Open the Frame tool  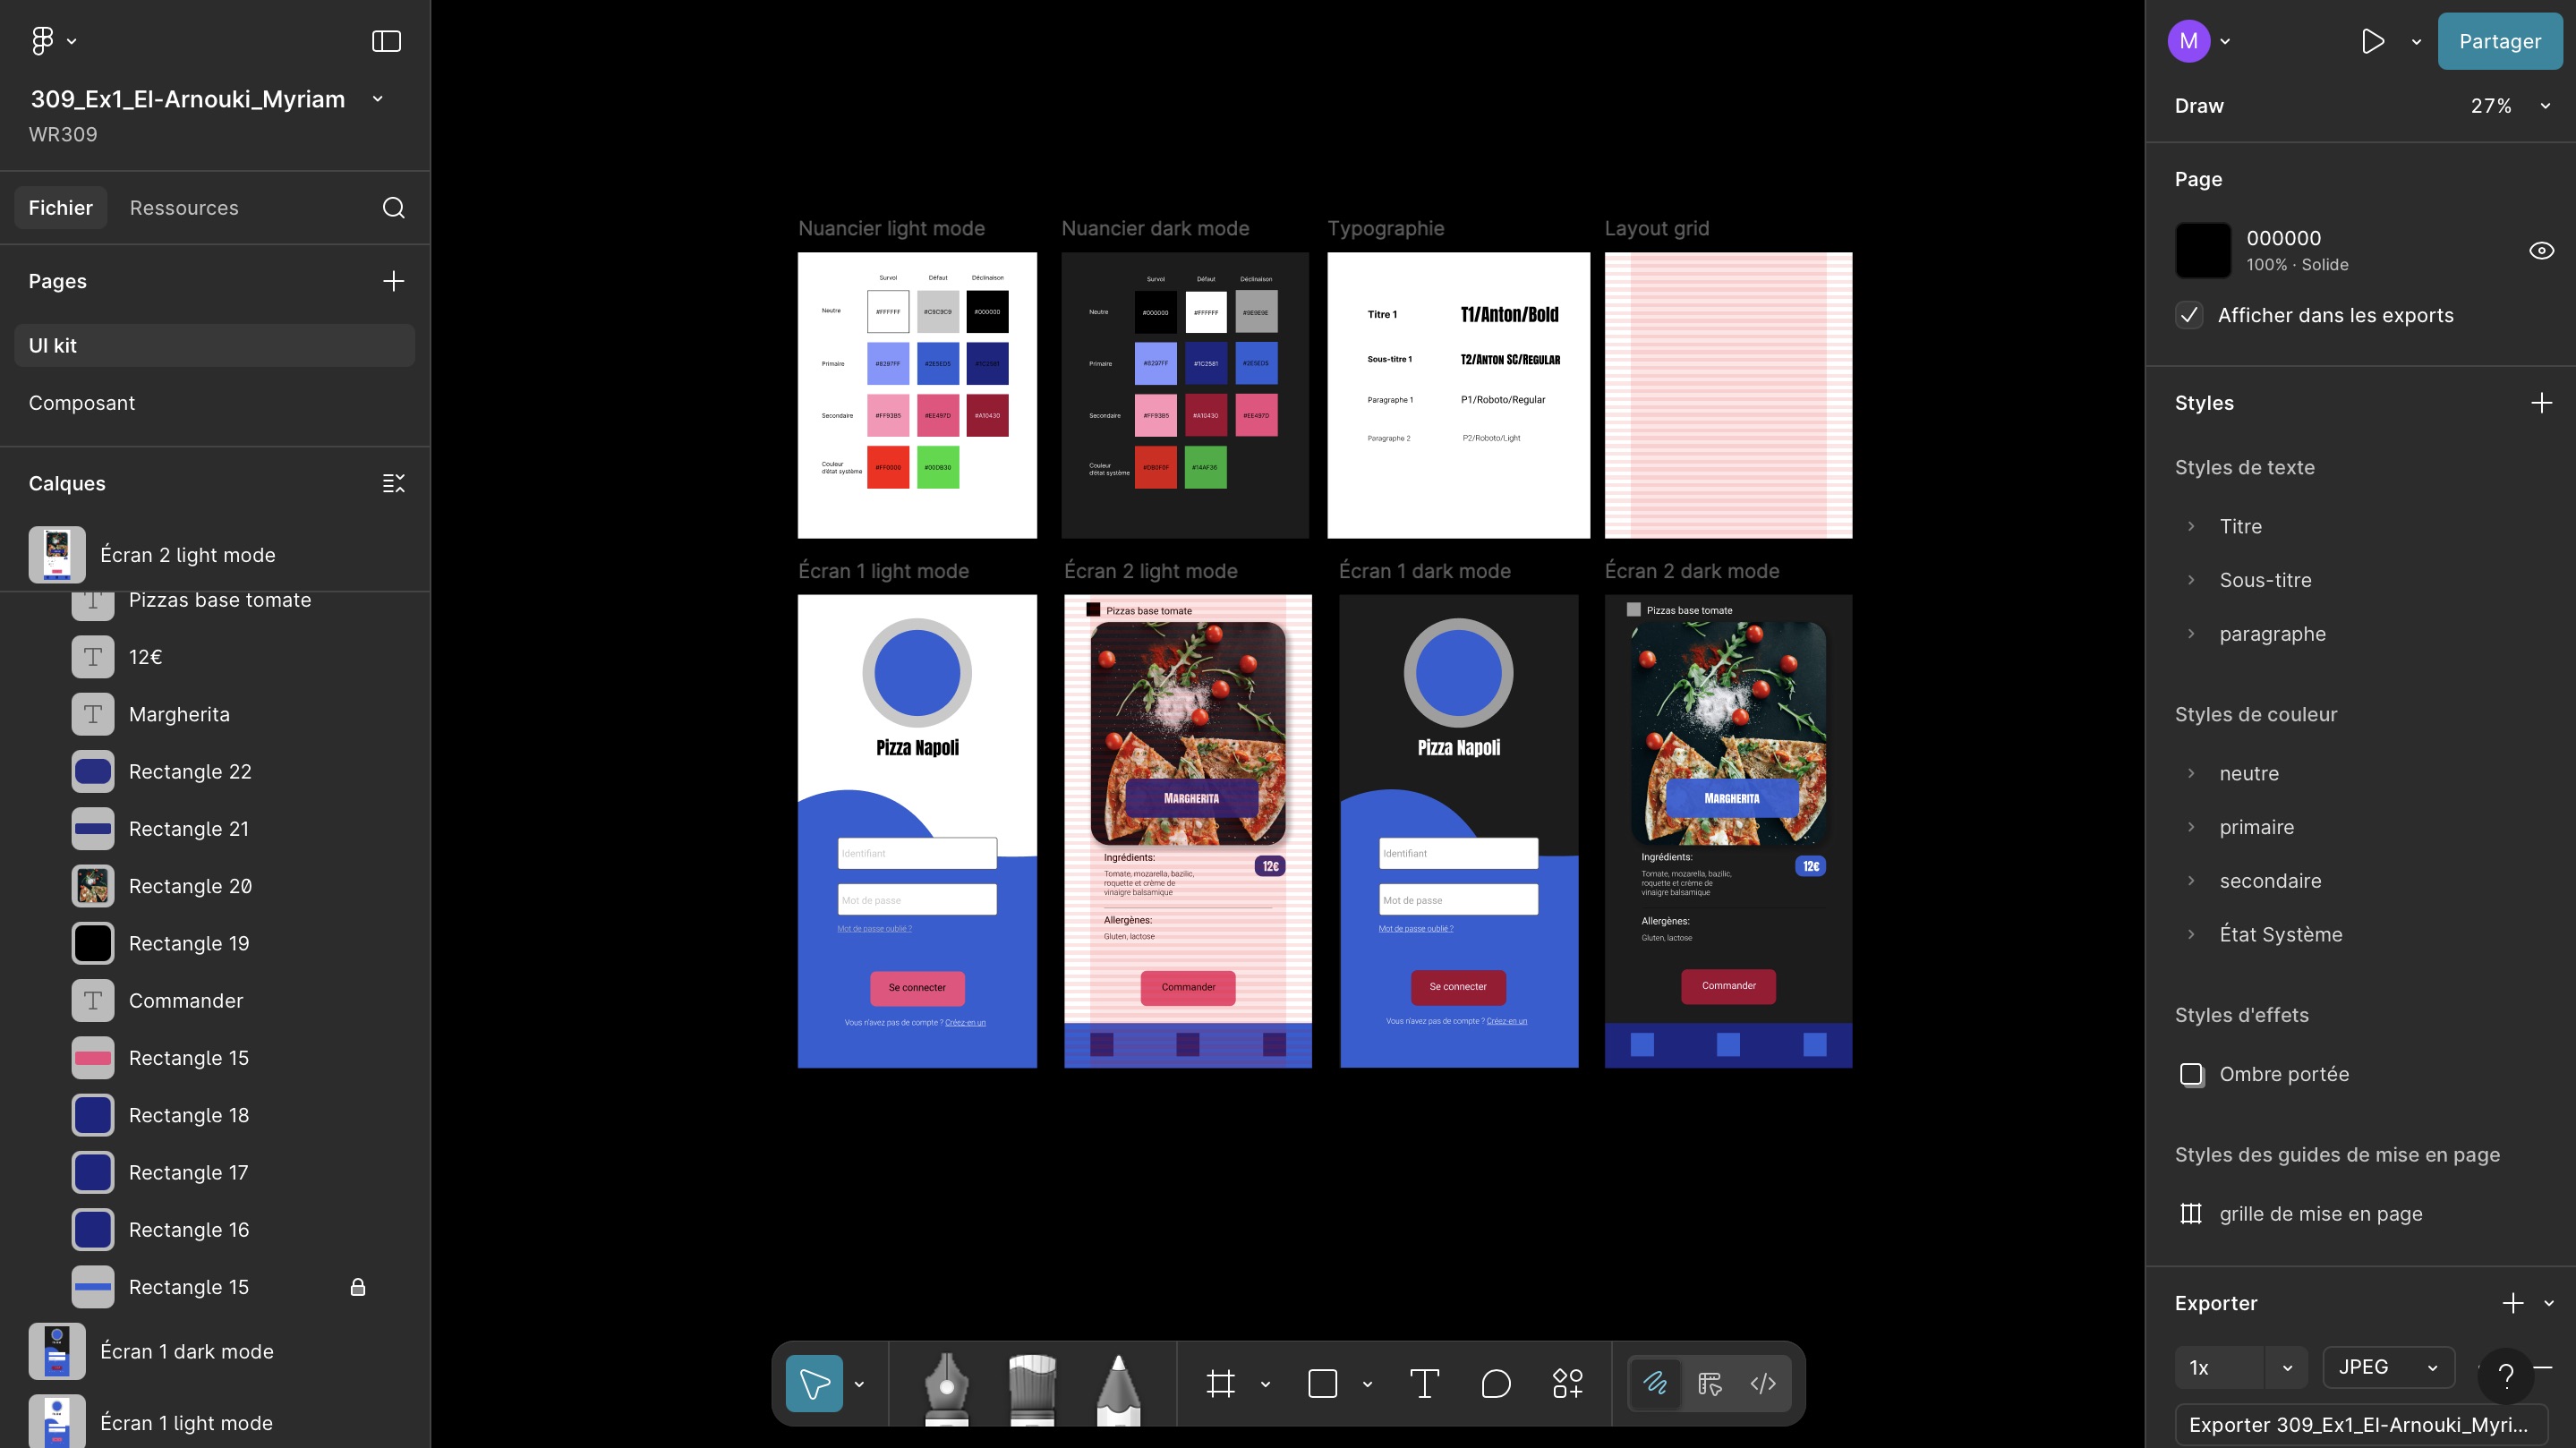tap(1223, 1384)
